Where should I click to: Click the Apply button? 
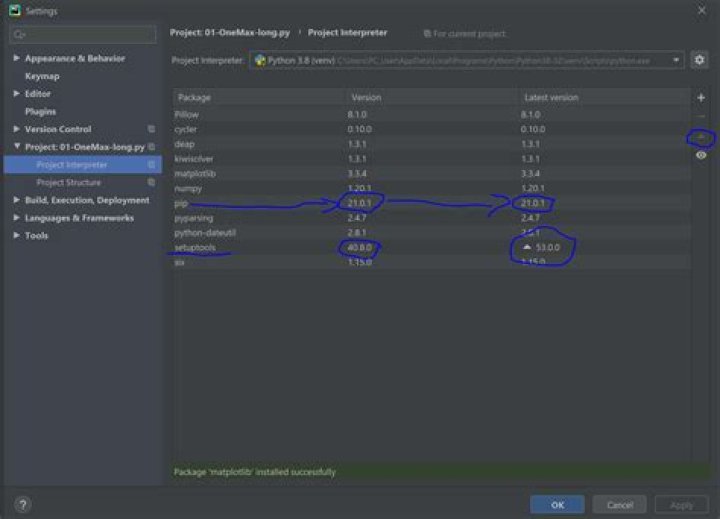pos(681,504)
